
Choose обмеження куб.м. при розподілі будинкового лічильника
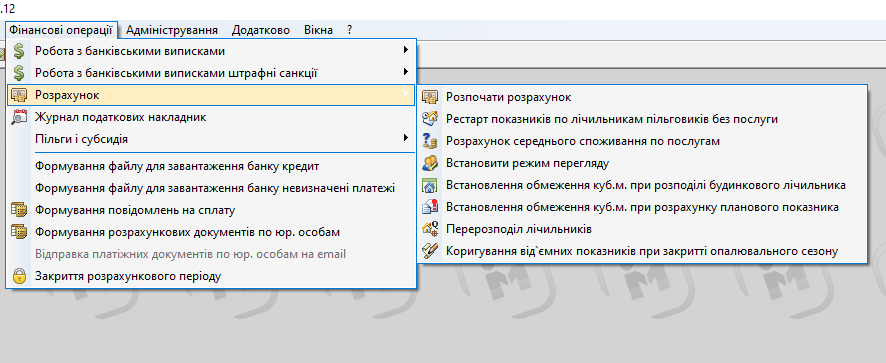point(642,185)
